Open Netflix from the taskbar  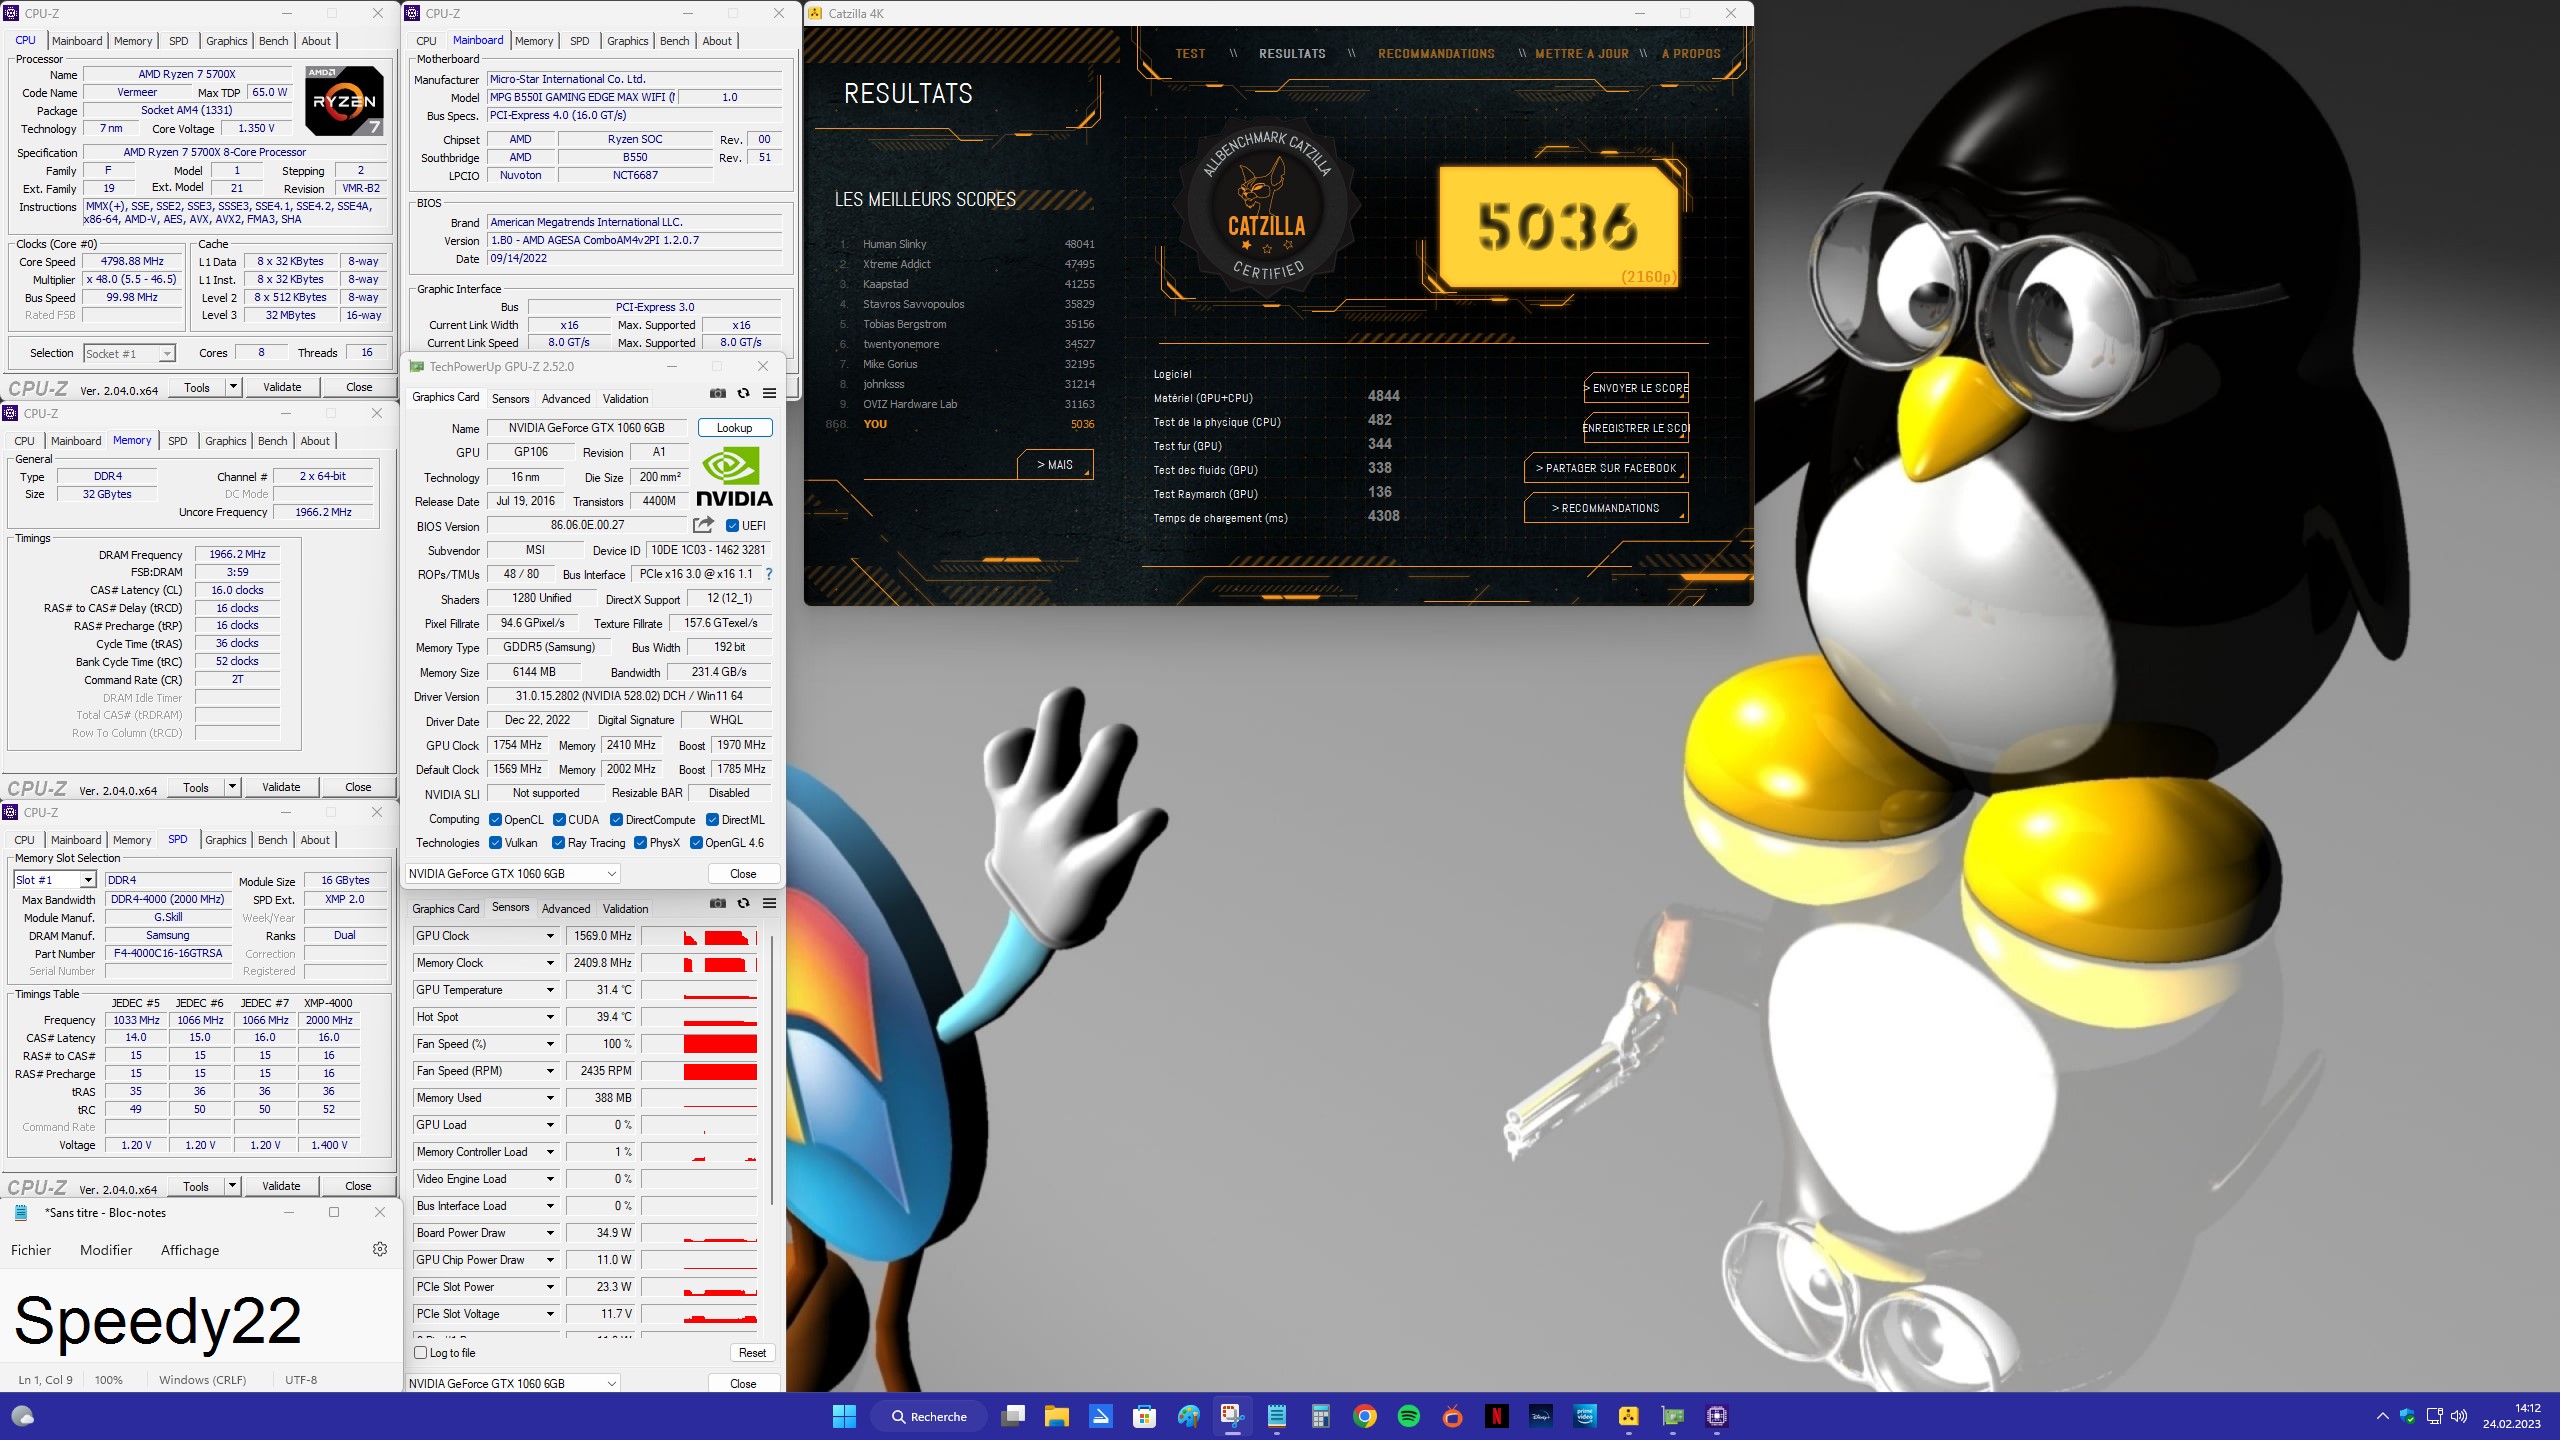(x=1496, y=1416)
